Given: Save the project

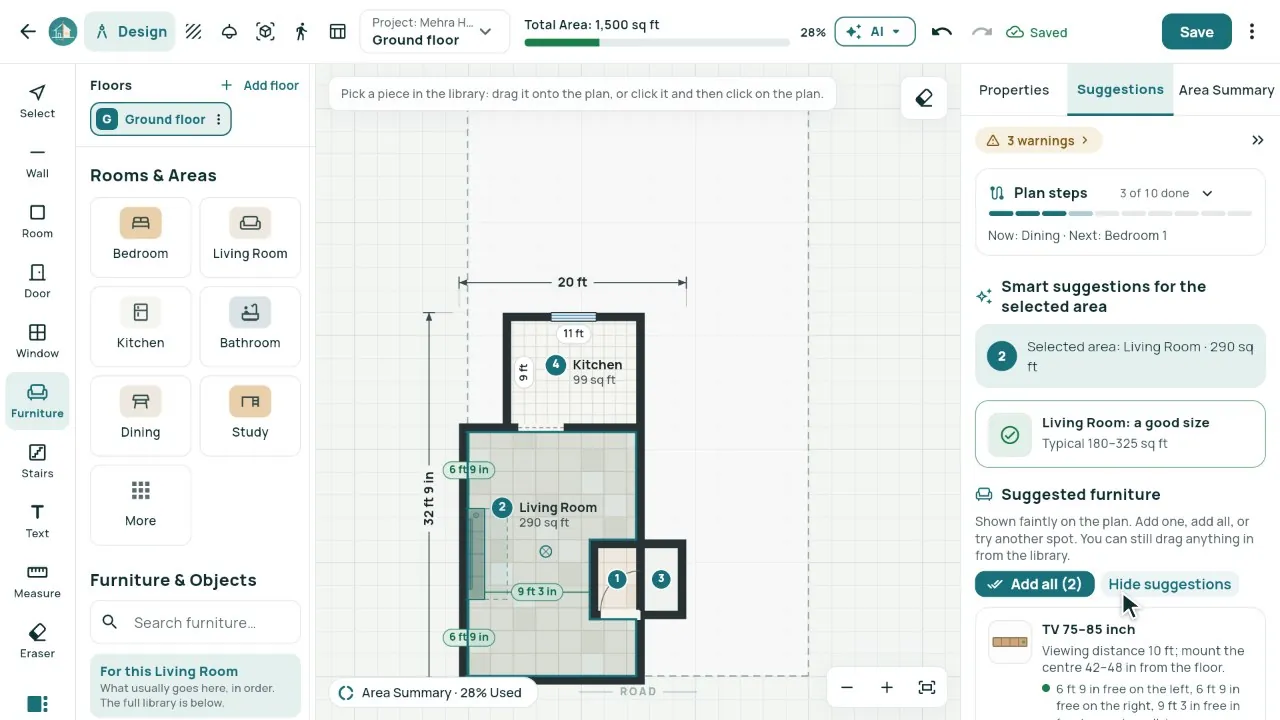Looking at the screenshot, I should [1196, 32].
